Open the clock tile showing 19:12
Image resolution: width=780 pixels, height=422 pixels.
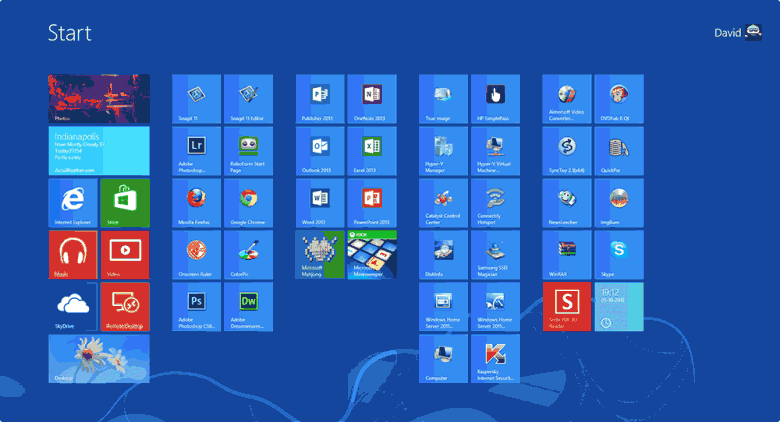pos(619,307)
